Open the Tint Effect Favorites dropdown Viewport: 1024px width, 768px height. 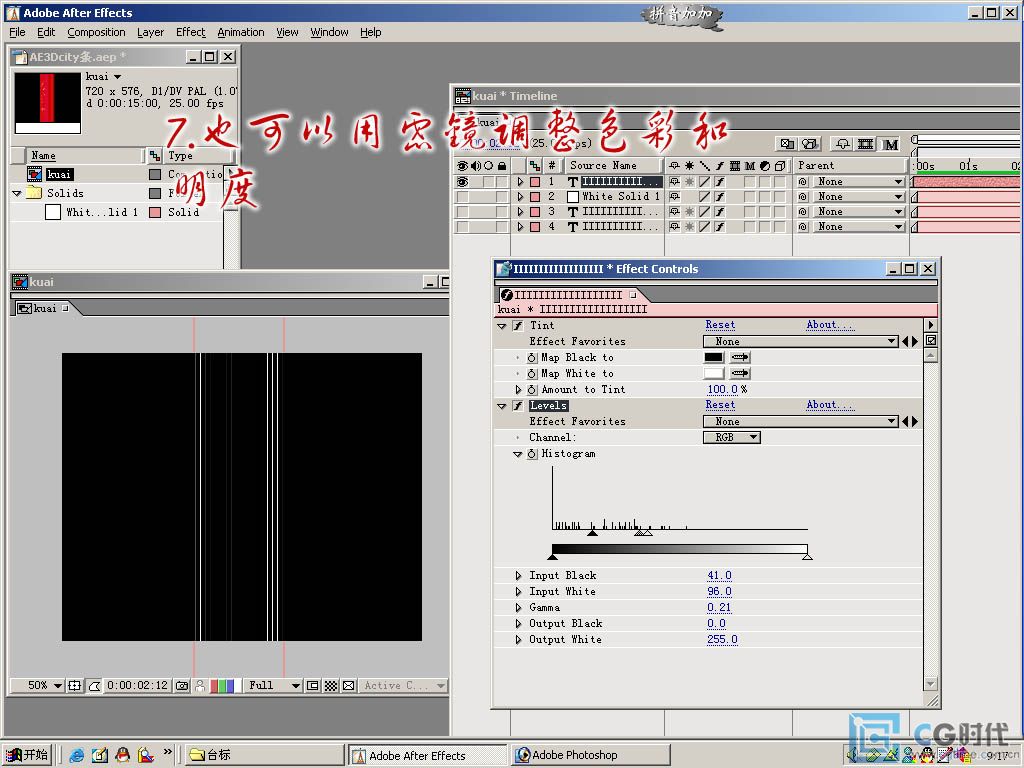(x=801, y=342)
